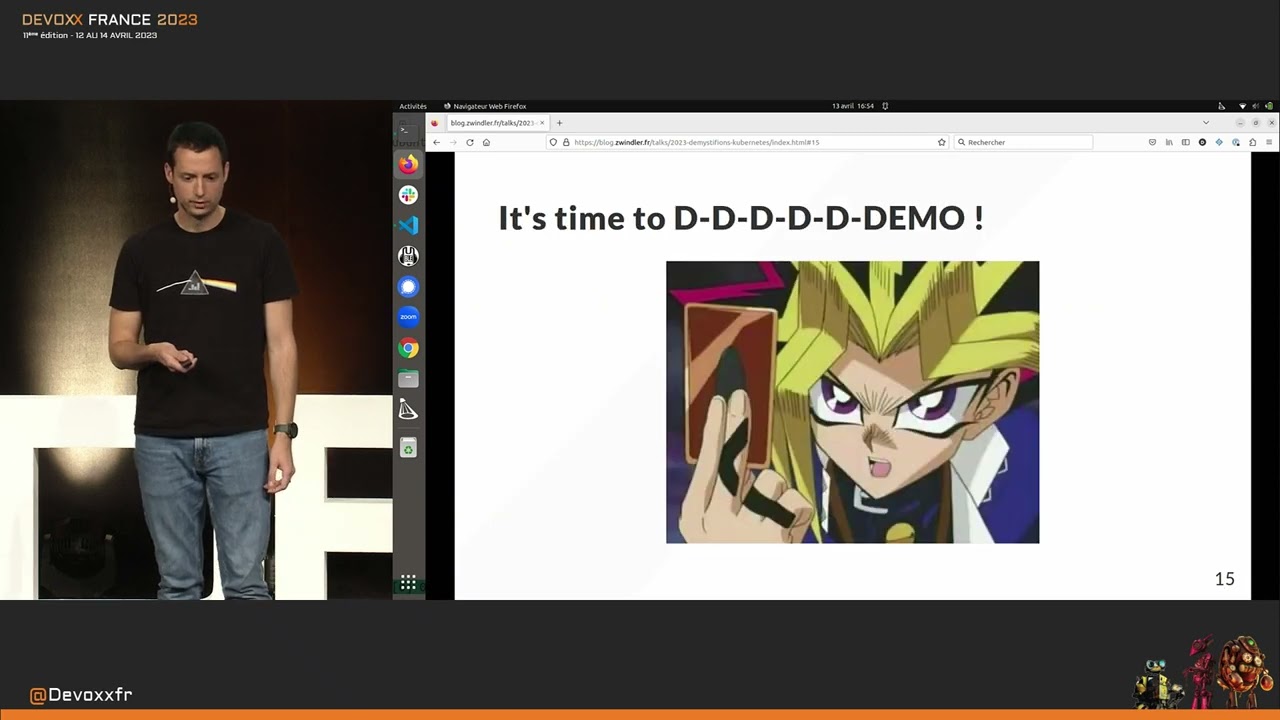1280x720 pixels.
Task: Open the Firefox library icon
Action: point(1169,142)
